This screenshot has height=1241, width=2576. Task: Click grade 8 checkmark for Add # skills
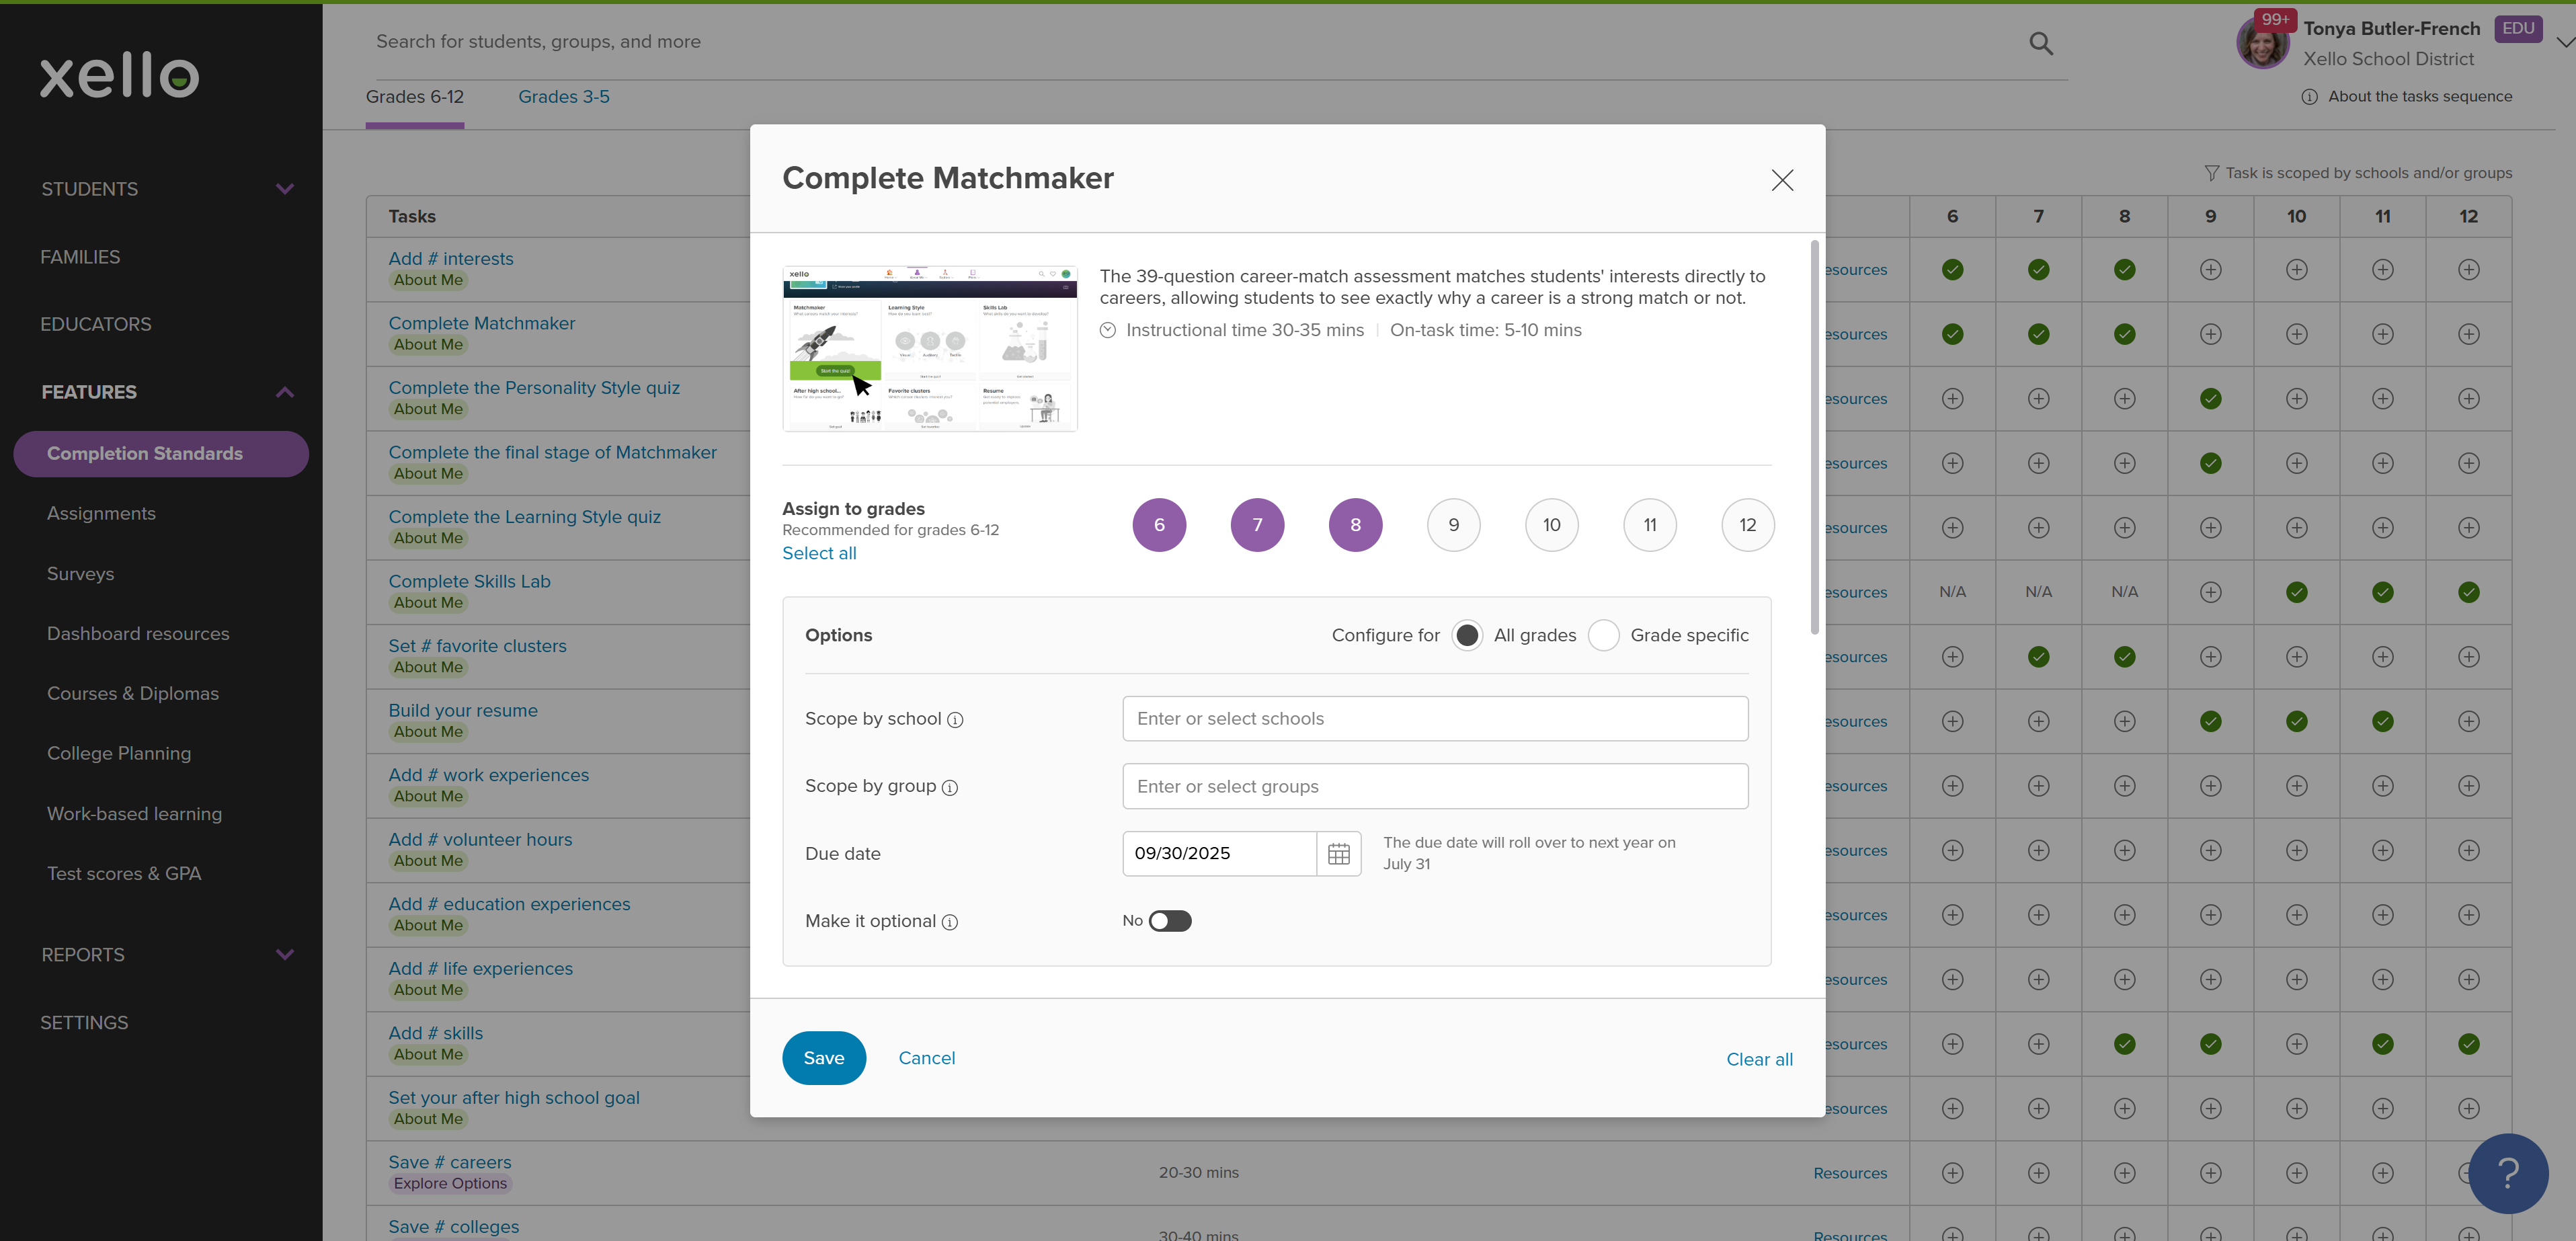coord(2124,1044)
